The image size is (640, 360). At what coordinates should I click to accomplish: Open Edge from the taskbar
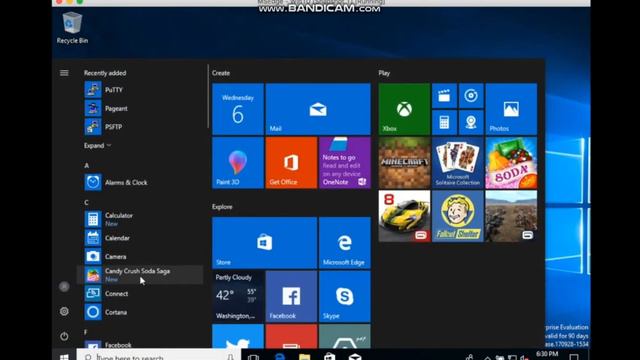click(x=279, y=356)
